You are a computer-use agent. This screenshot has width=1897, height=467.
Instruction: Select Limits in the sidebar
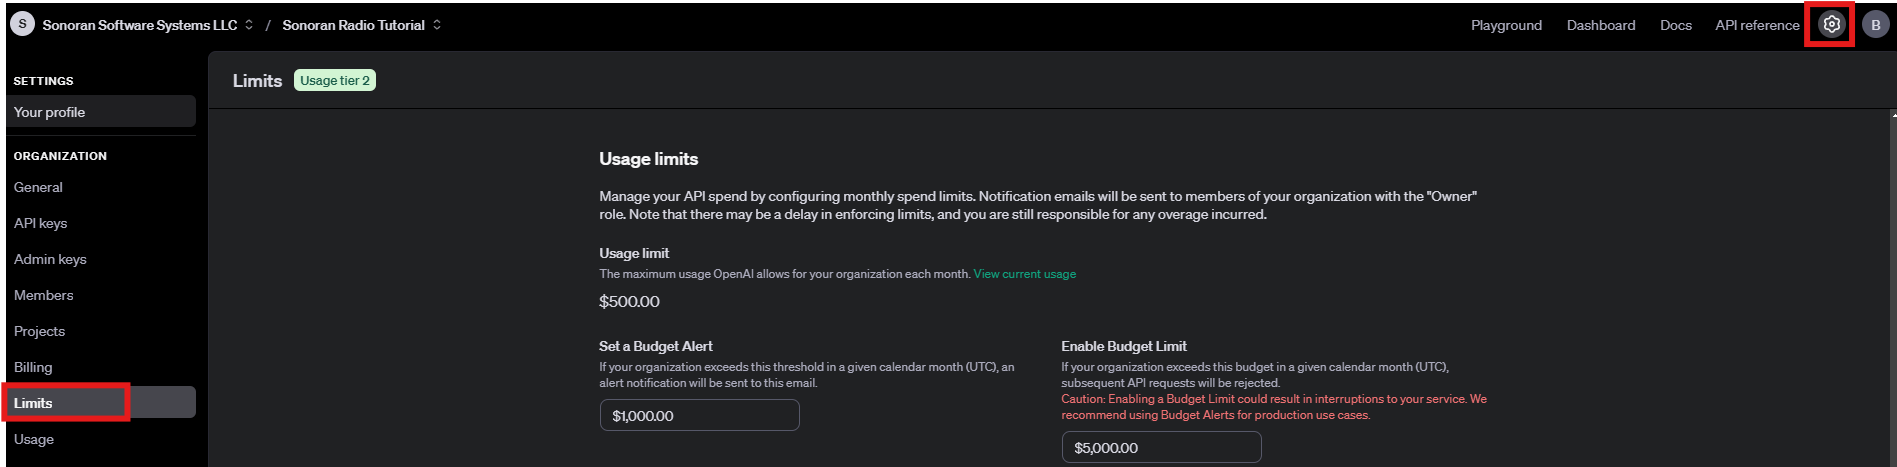pyautogui.click(x=101, y=403)
